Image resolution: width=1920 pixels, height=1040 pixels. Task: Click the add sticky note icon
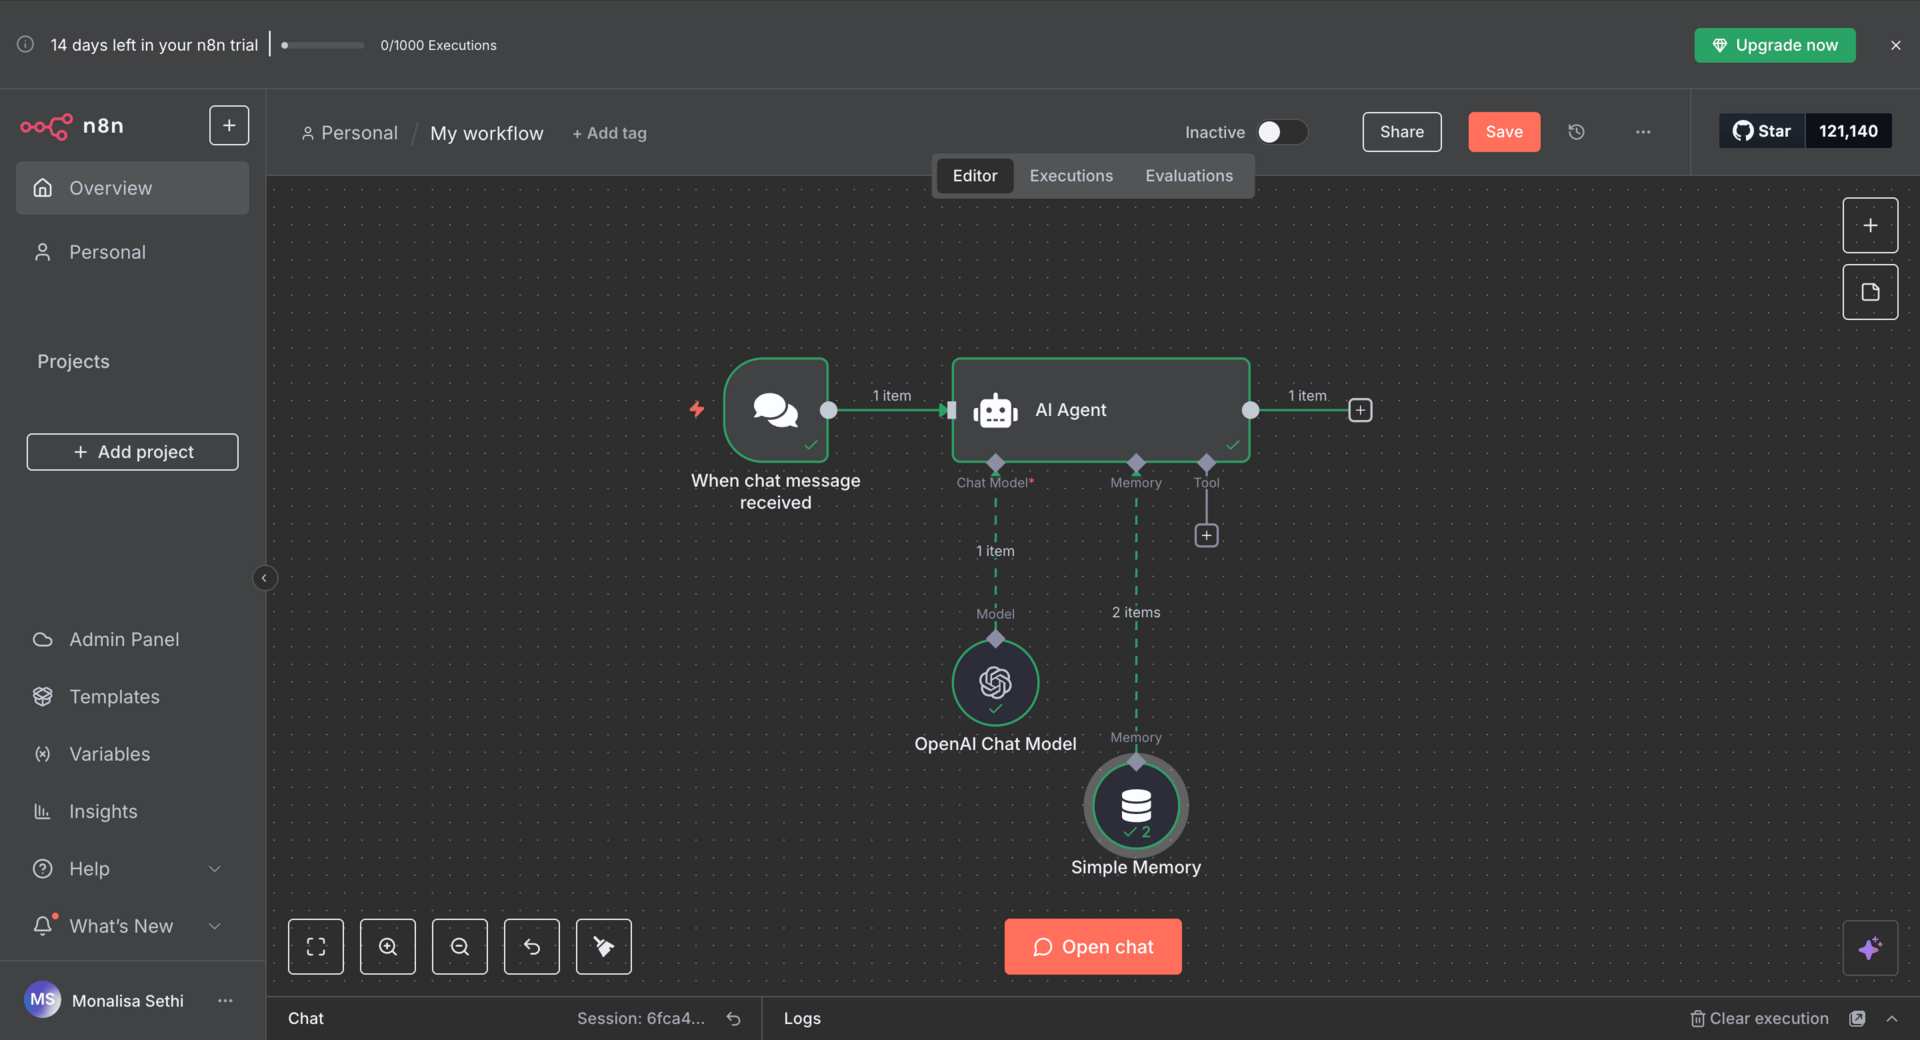pos(1870,292)
